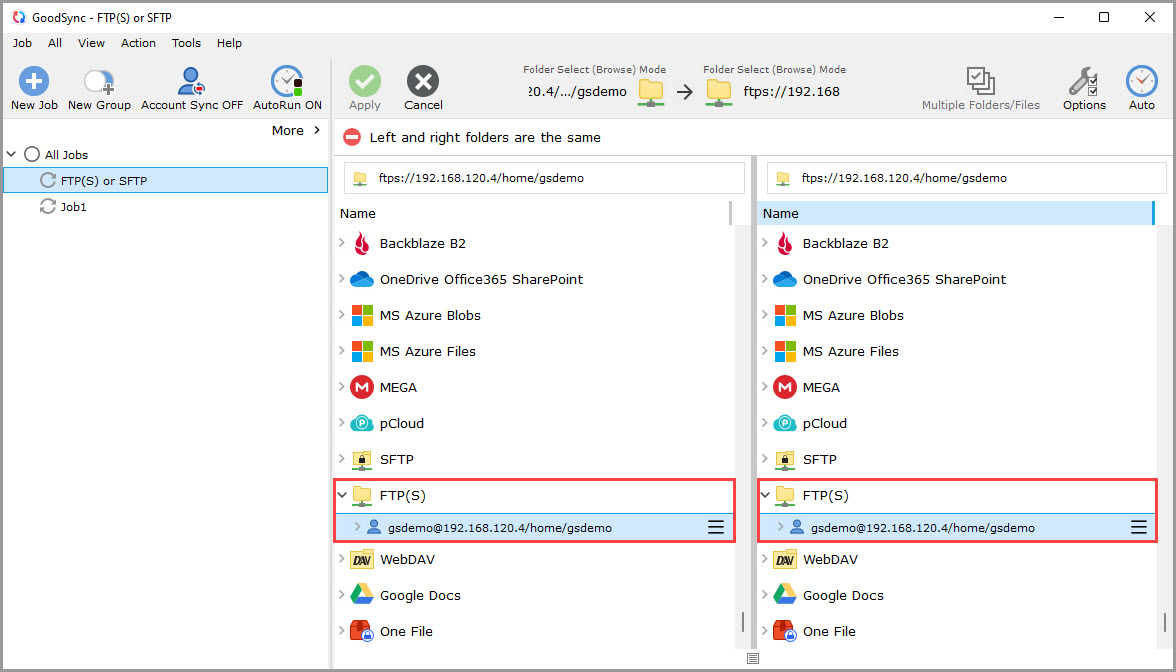
Task: Open the Tools menu
Action: pos(186,43)
